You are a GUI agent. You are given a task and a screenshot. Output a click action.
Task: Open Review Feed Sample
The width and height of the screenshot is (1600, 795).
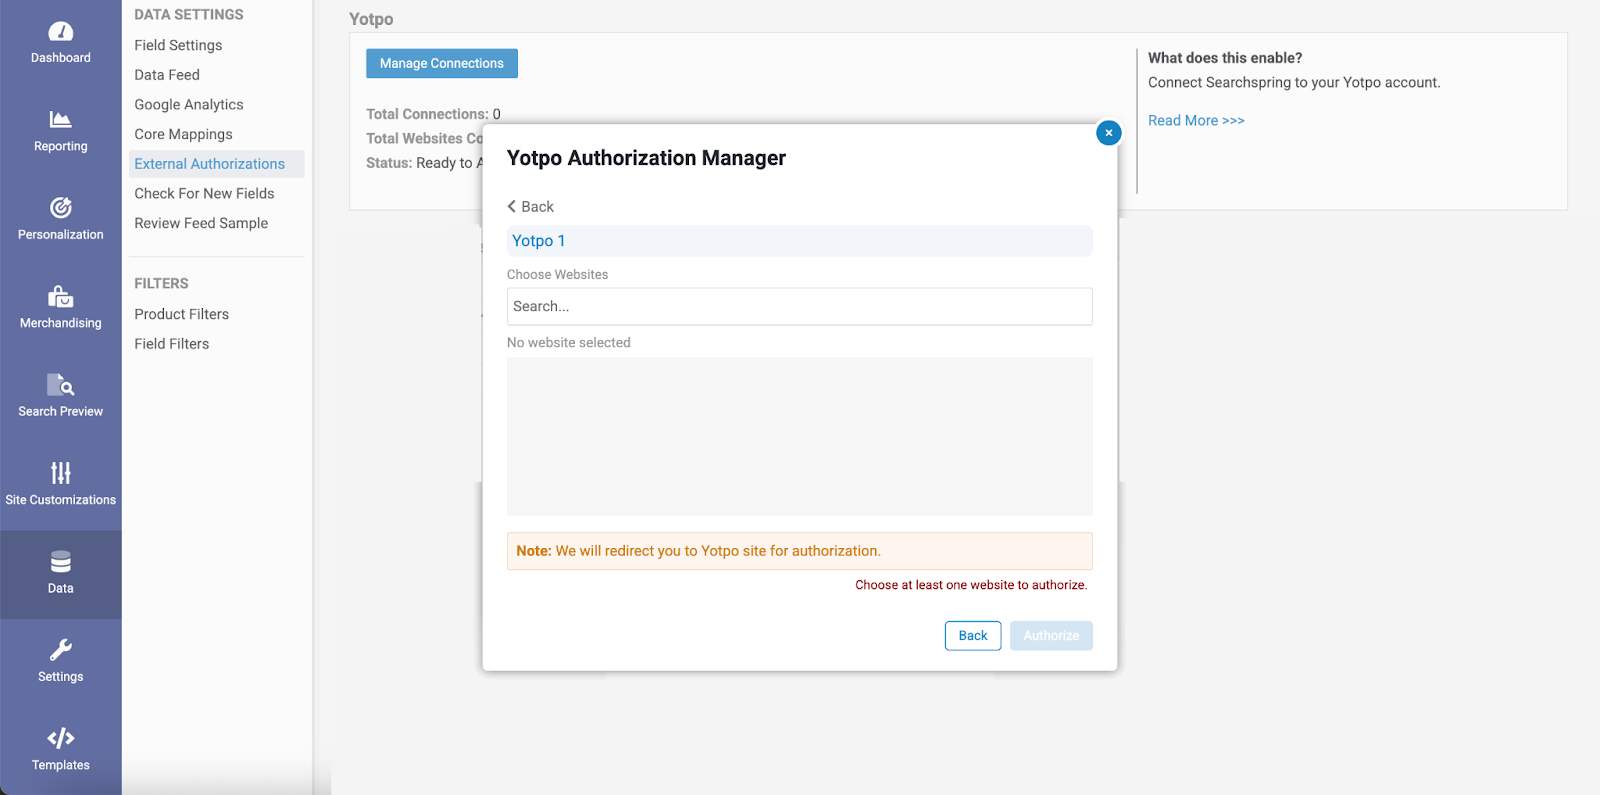201,223
